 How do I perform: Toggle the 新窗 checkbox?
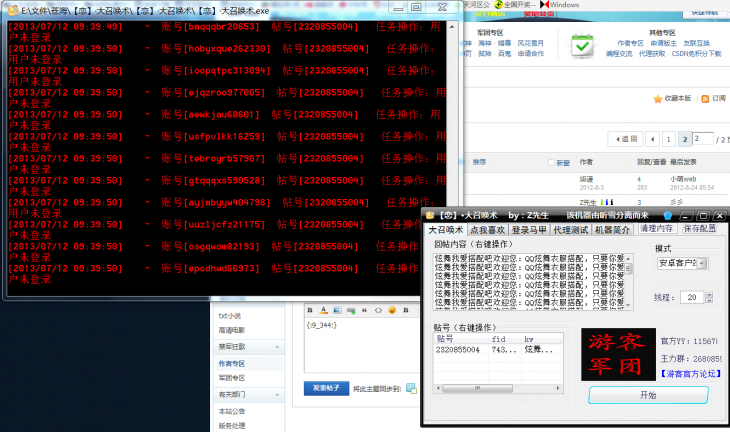[551, 163]
